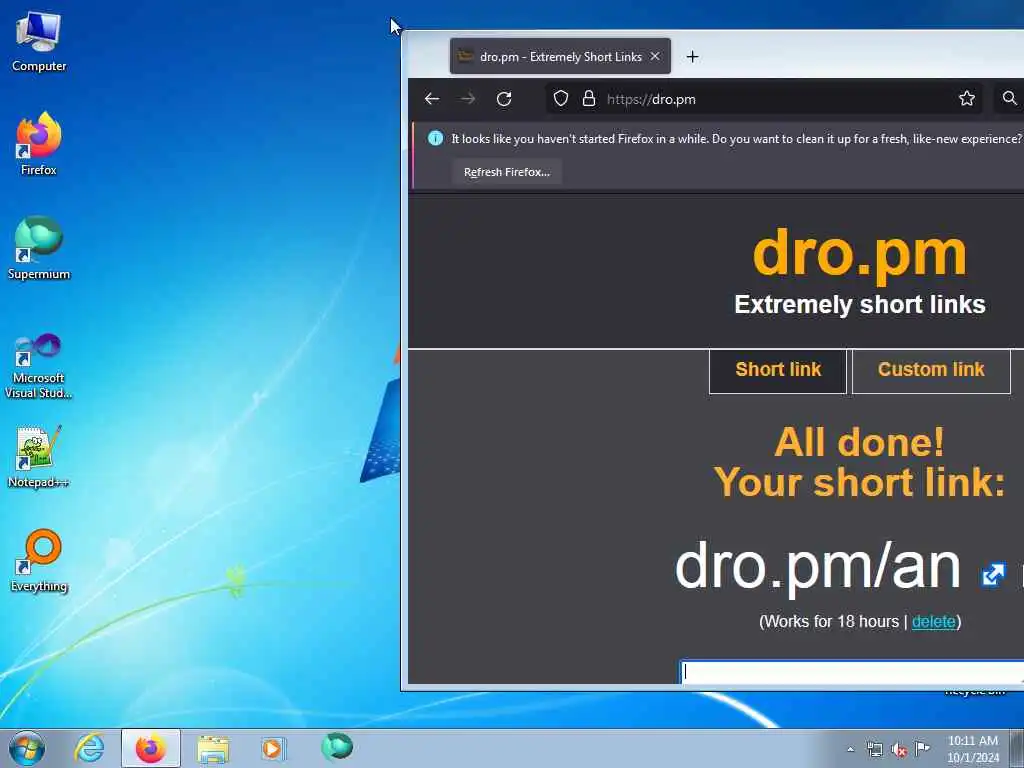1024x768 pixels.
Task: Click the Refresh Firefox... button
Action: click(x=507, y=172)
